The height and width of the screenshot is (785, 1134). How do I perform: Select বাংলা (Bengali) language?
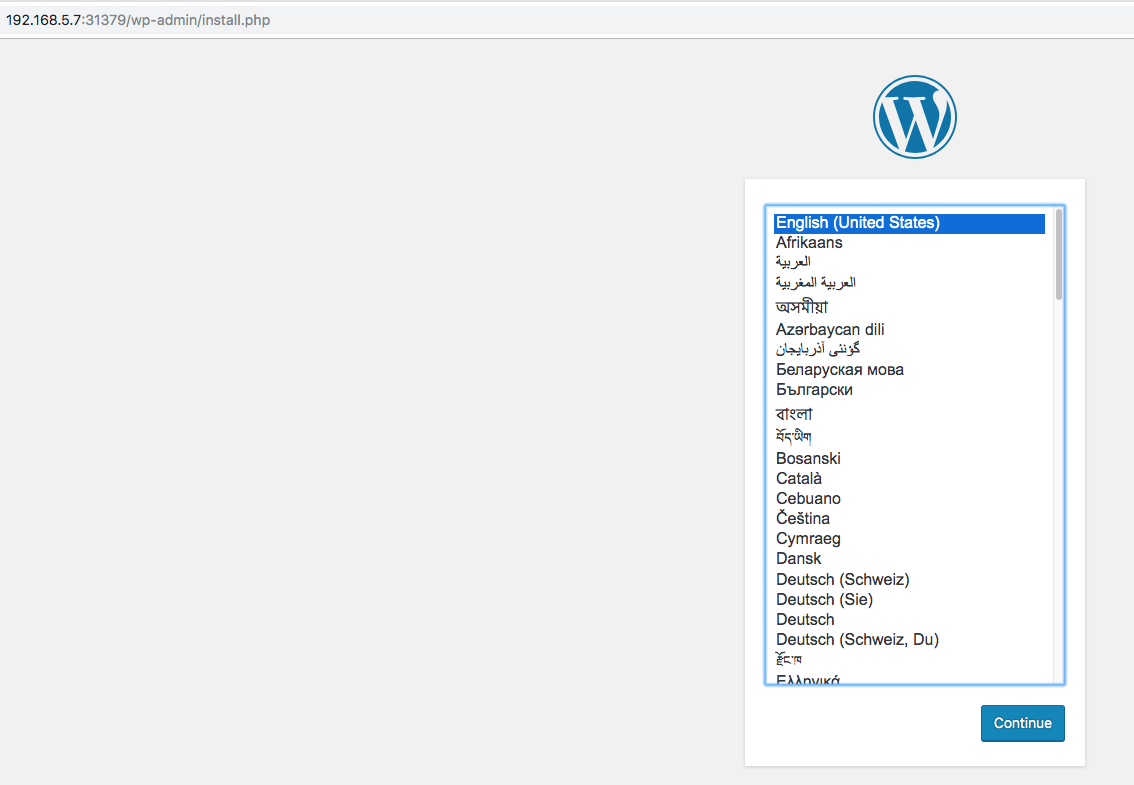click(909, 414)
